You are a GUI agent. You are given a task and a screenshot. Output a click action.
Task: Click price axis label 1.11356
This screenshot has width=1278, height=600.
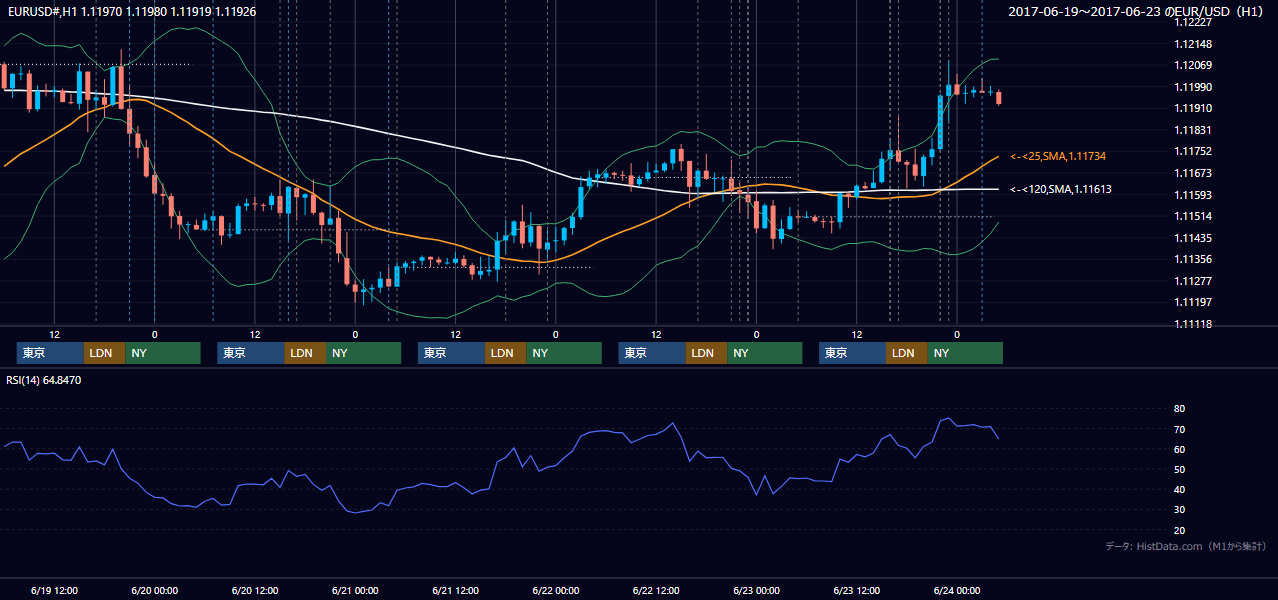(x=1194, y=259)
